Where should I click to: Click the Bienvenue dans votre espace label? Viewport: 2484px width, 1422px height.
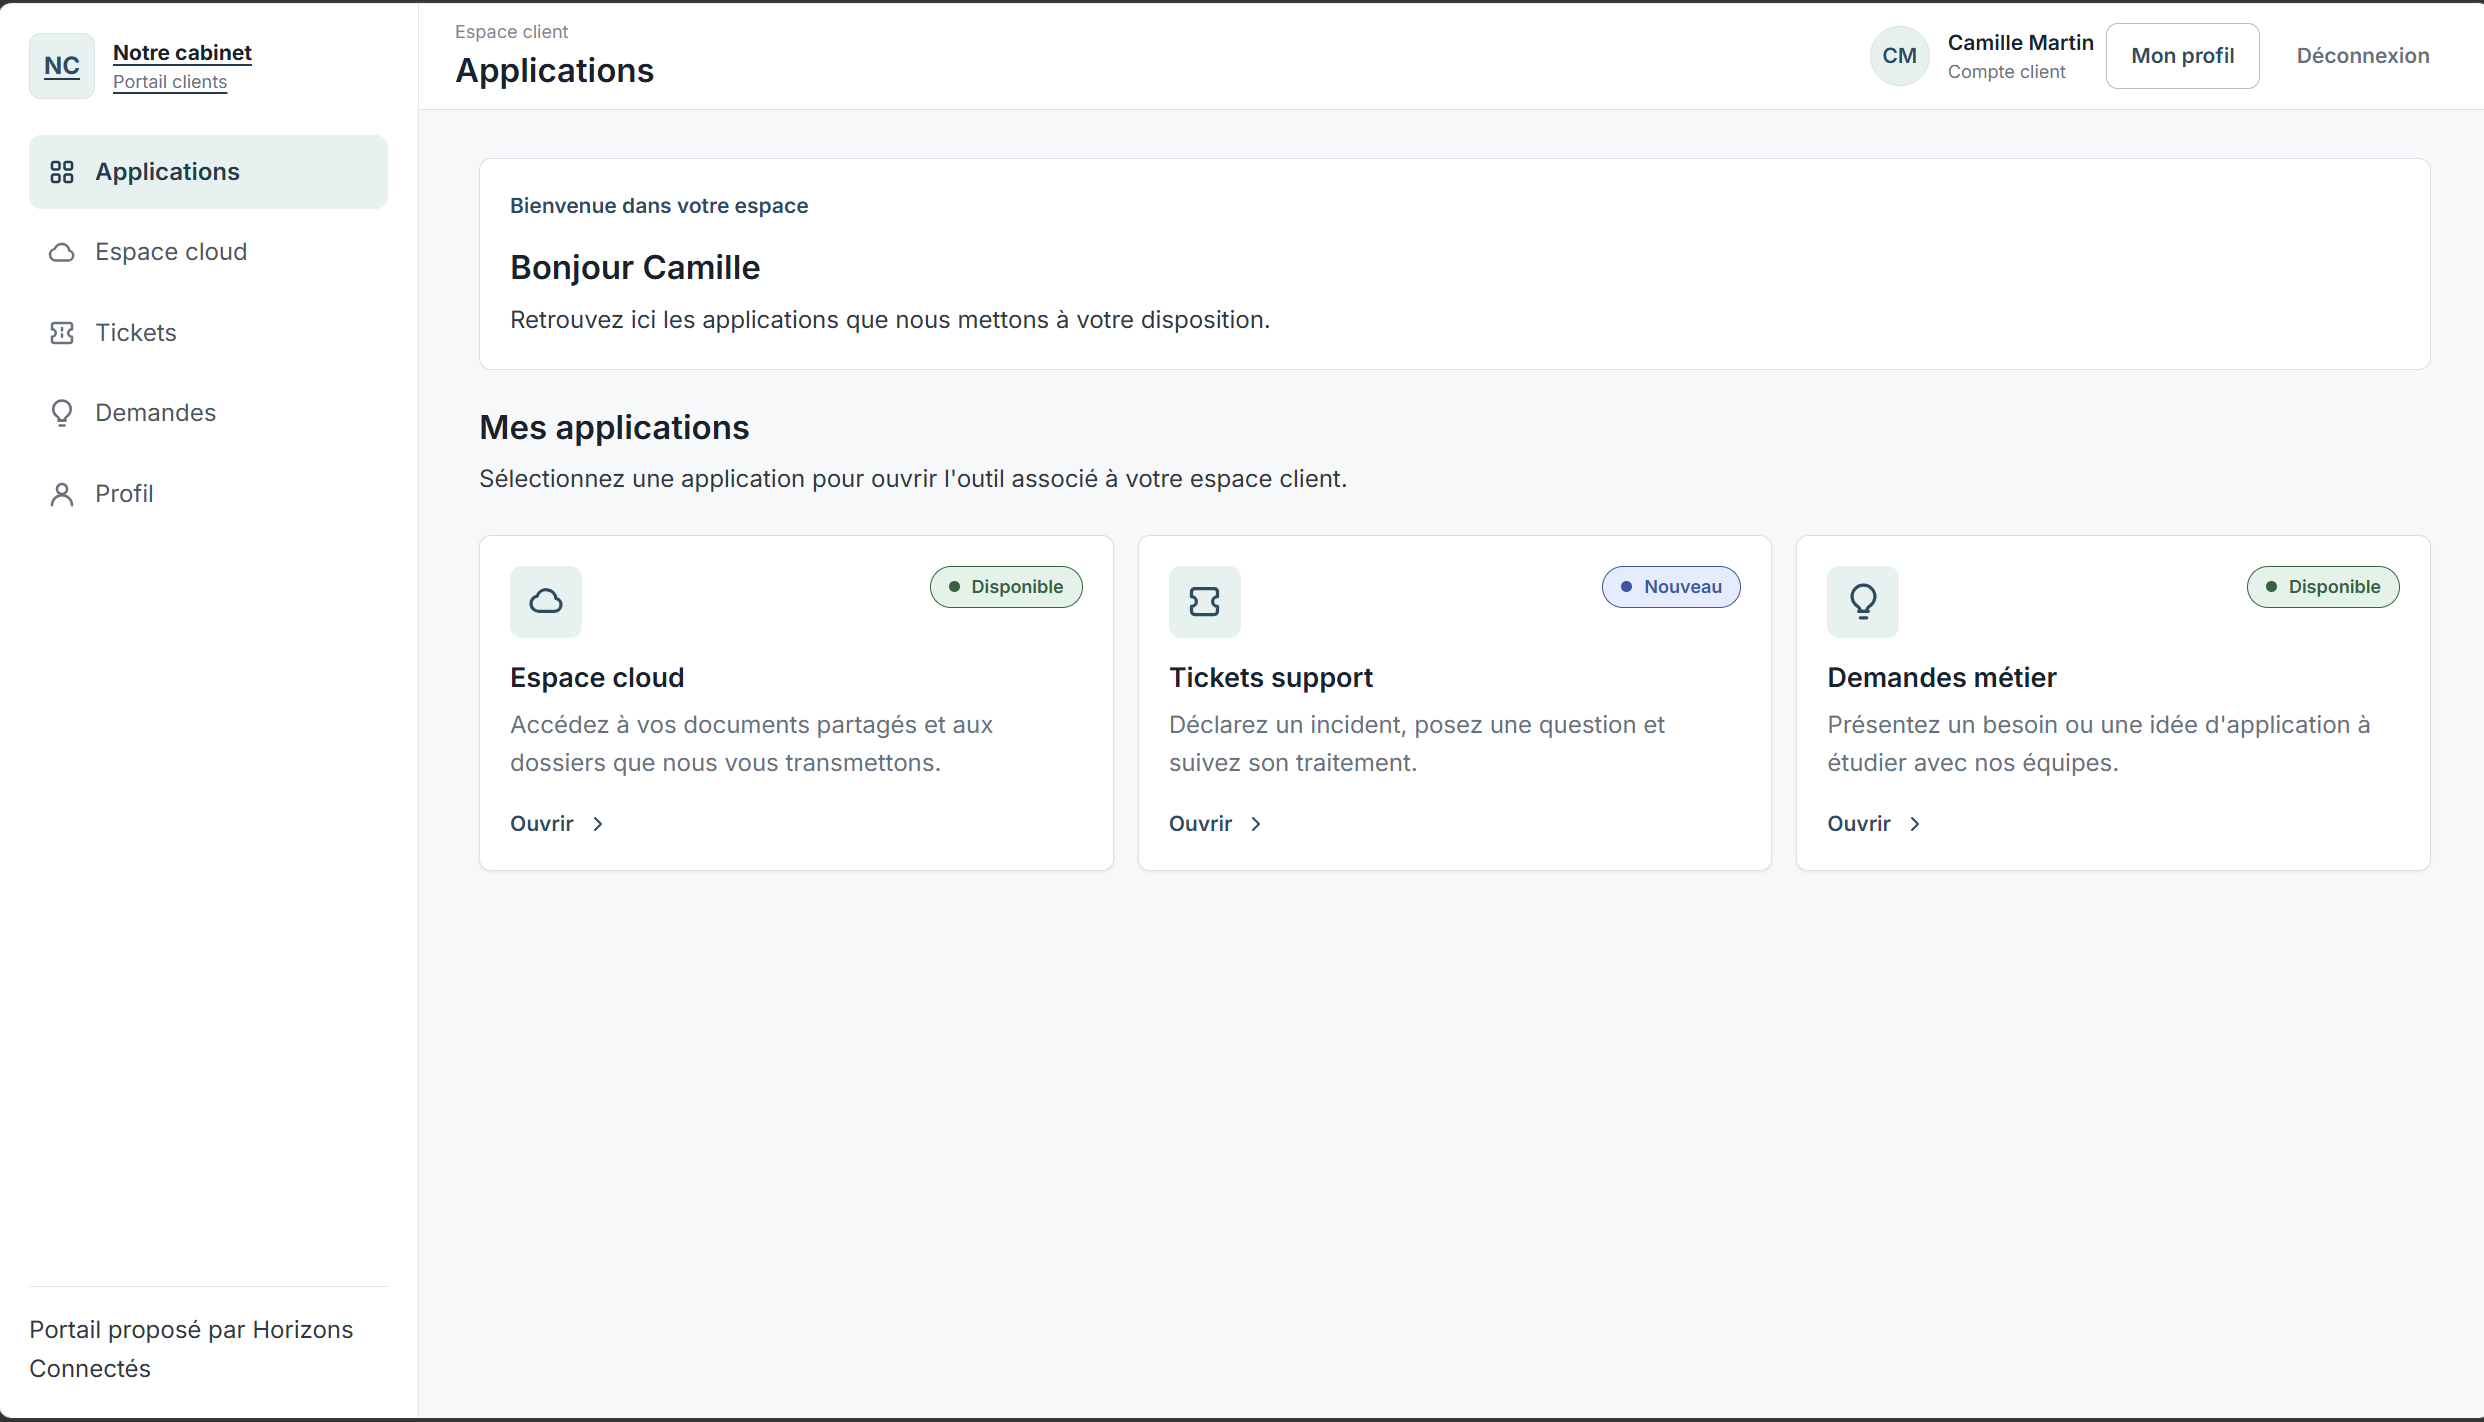tap(659, 206)
